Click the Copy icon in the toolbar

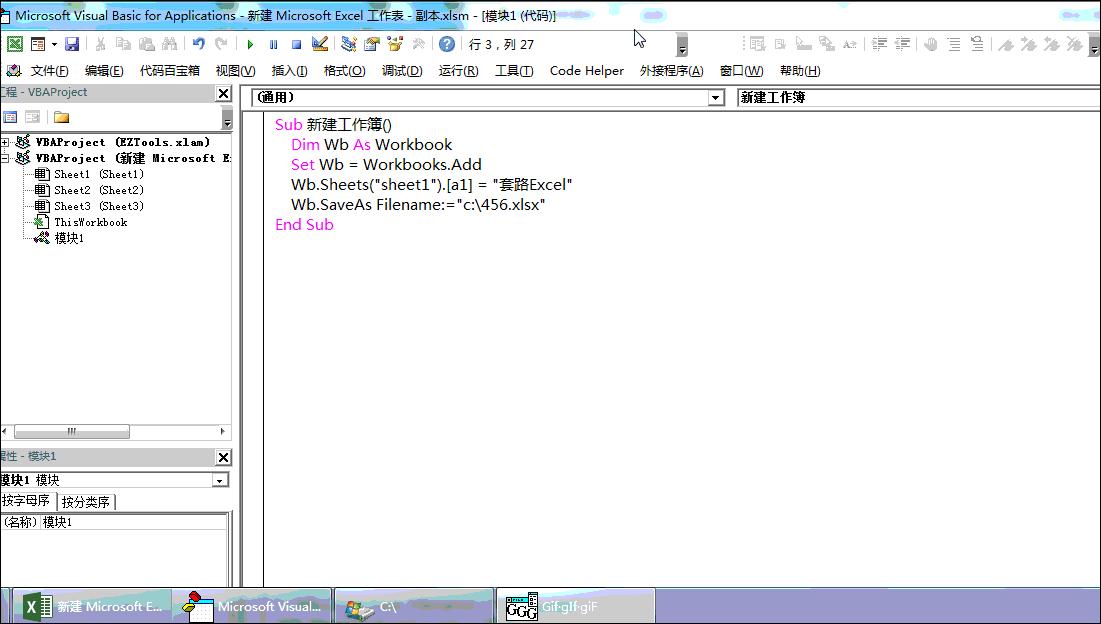click(123, 44)
